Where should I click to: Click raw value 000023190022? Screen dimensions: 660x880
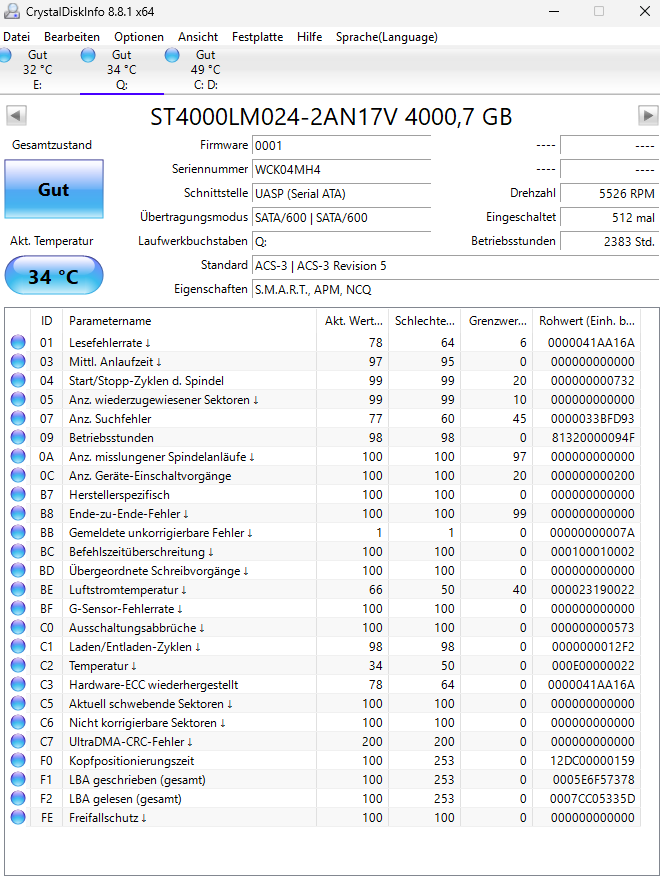pos(593,590)
